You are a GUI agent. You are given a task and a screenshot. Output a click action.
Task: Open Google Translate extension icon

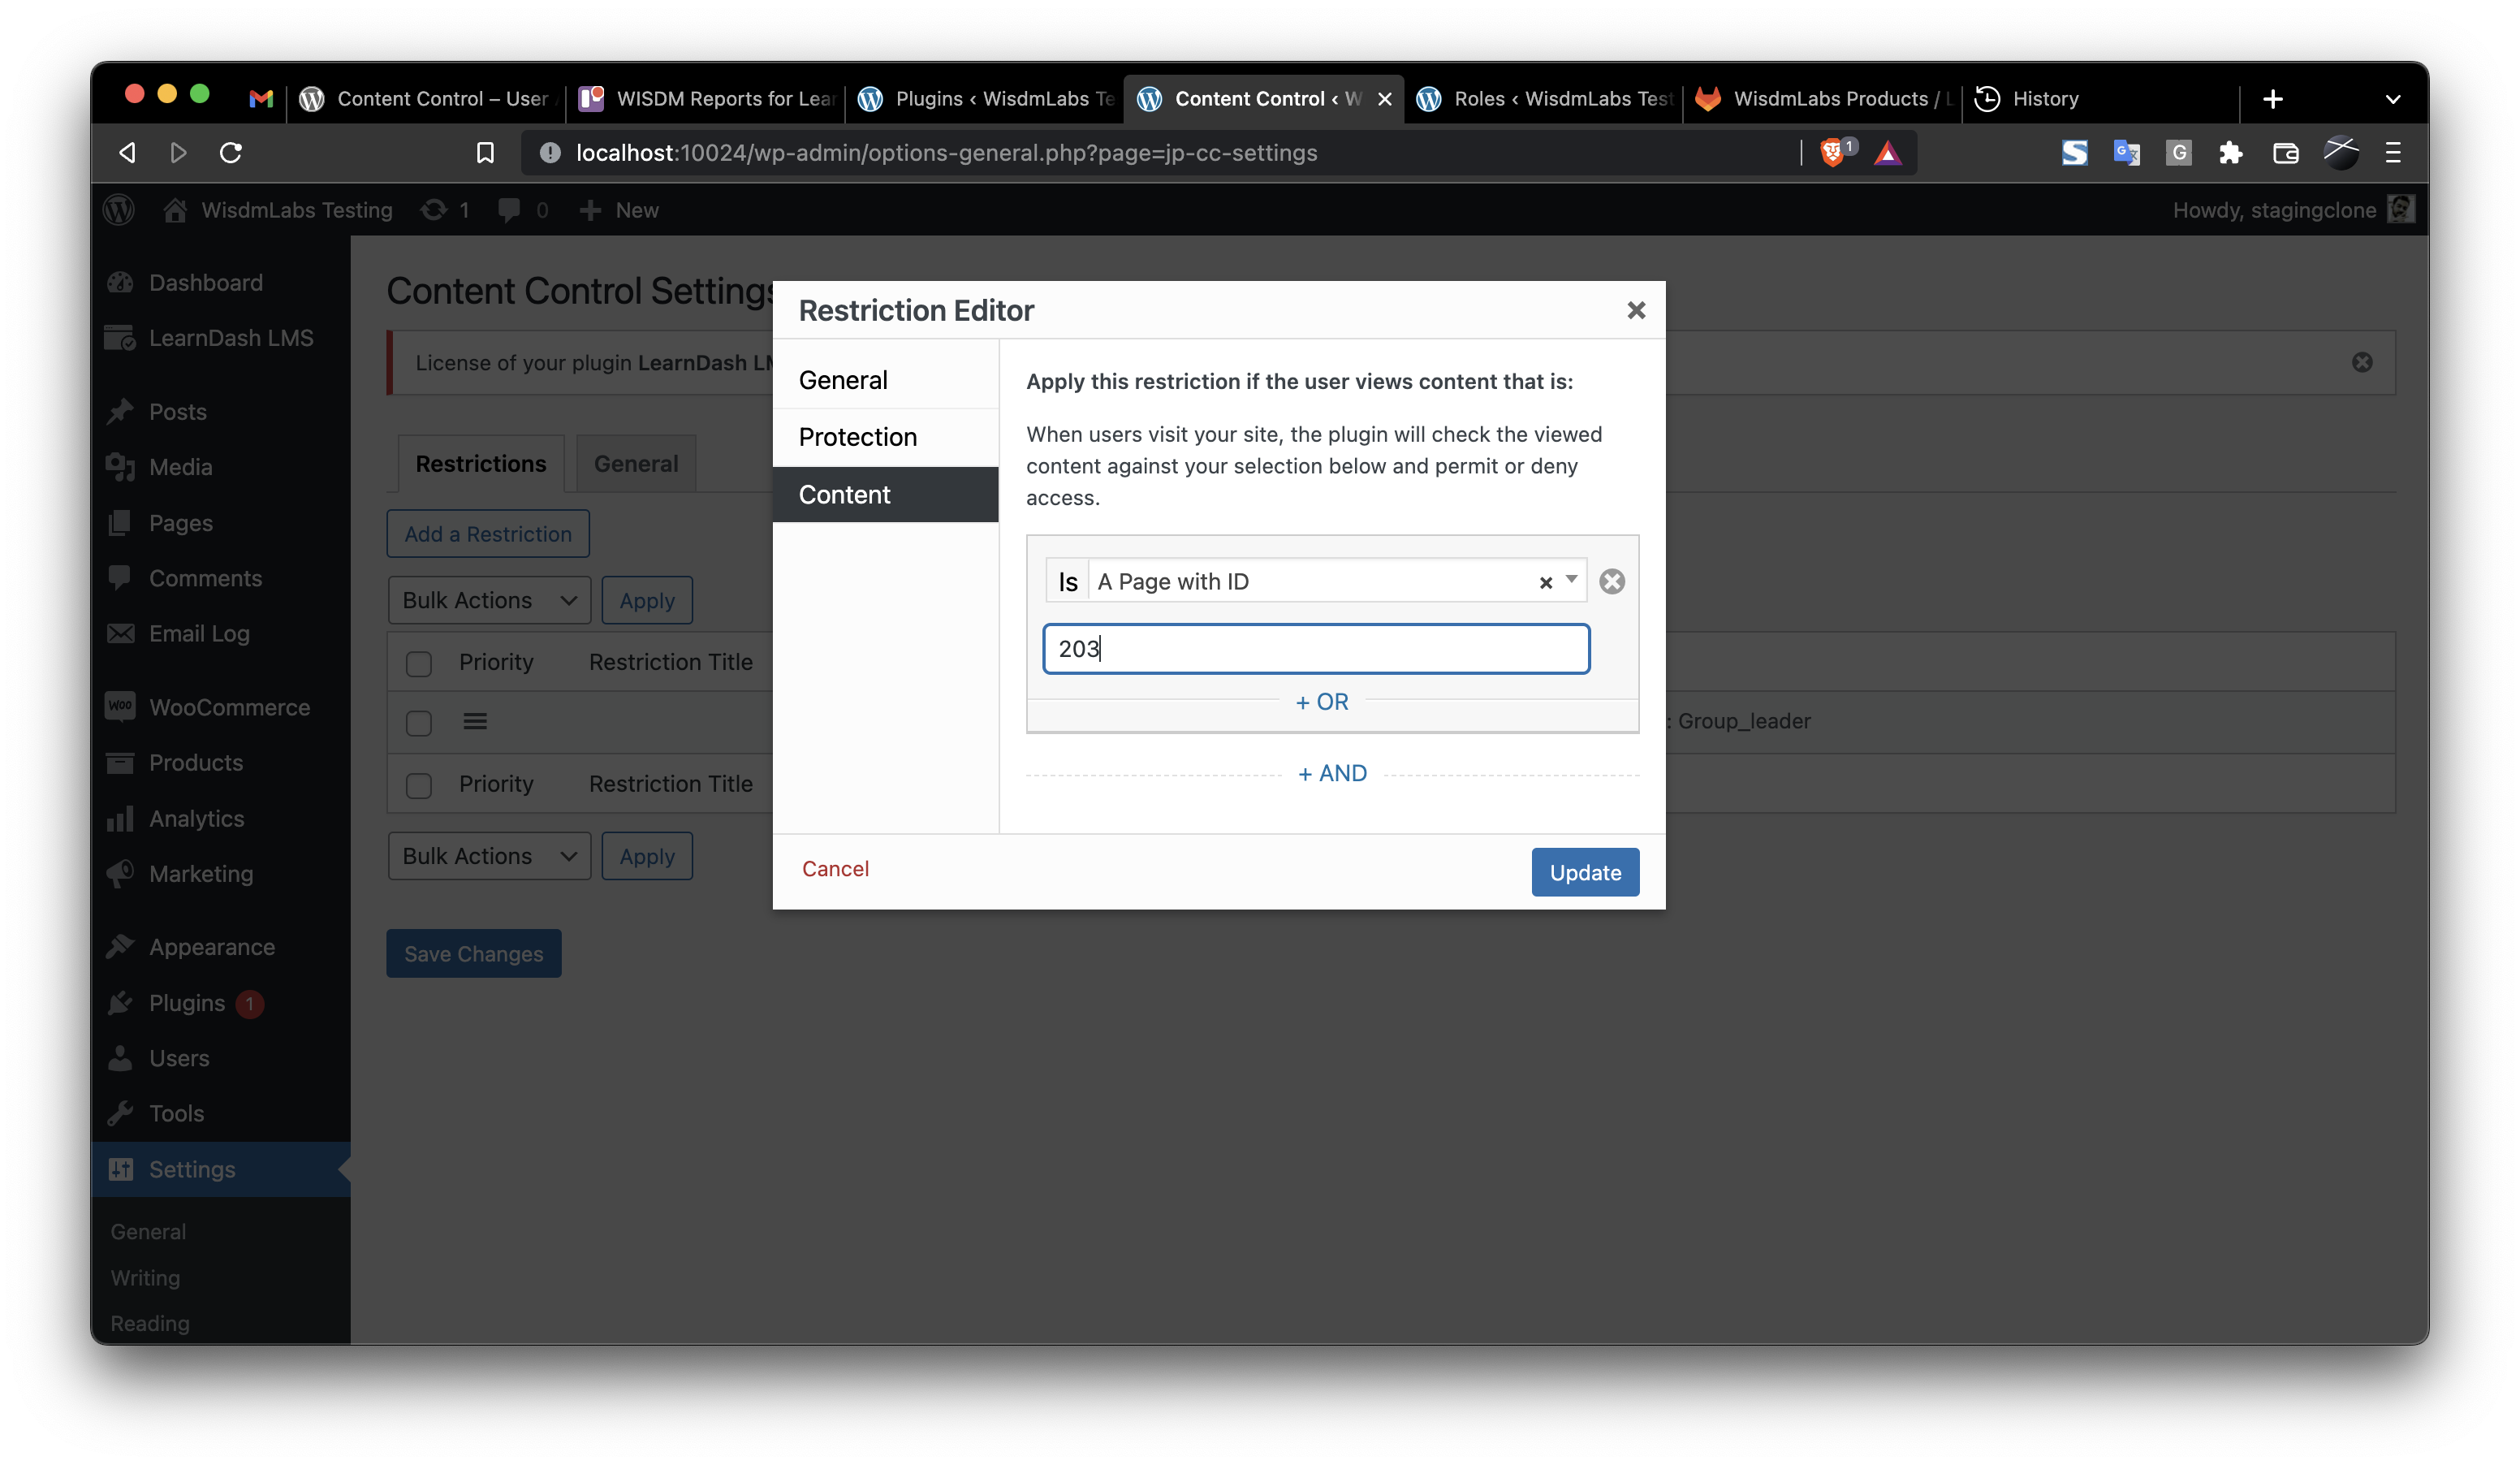coord(2126,153)
